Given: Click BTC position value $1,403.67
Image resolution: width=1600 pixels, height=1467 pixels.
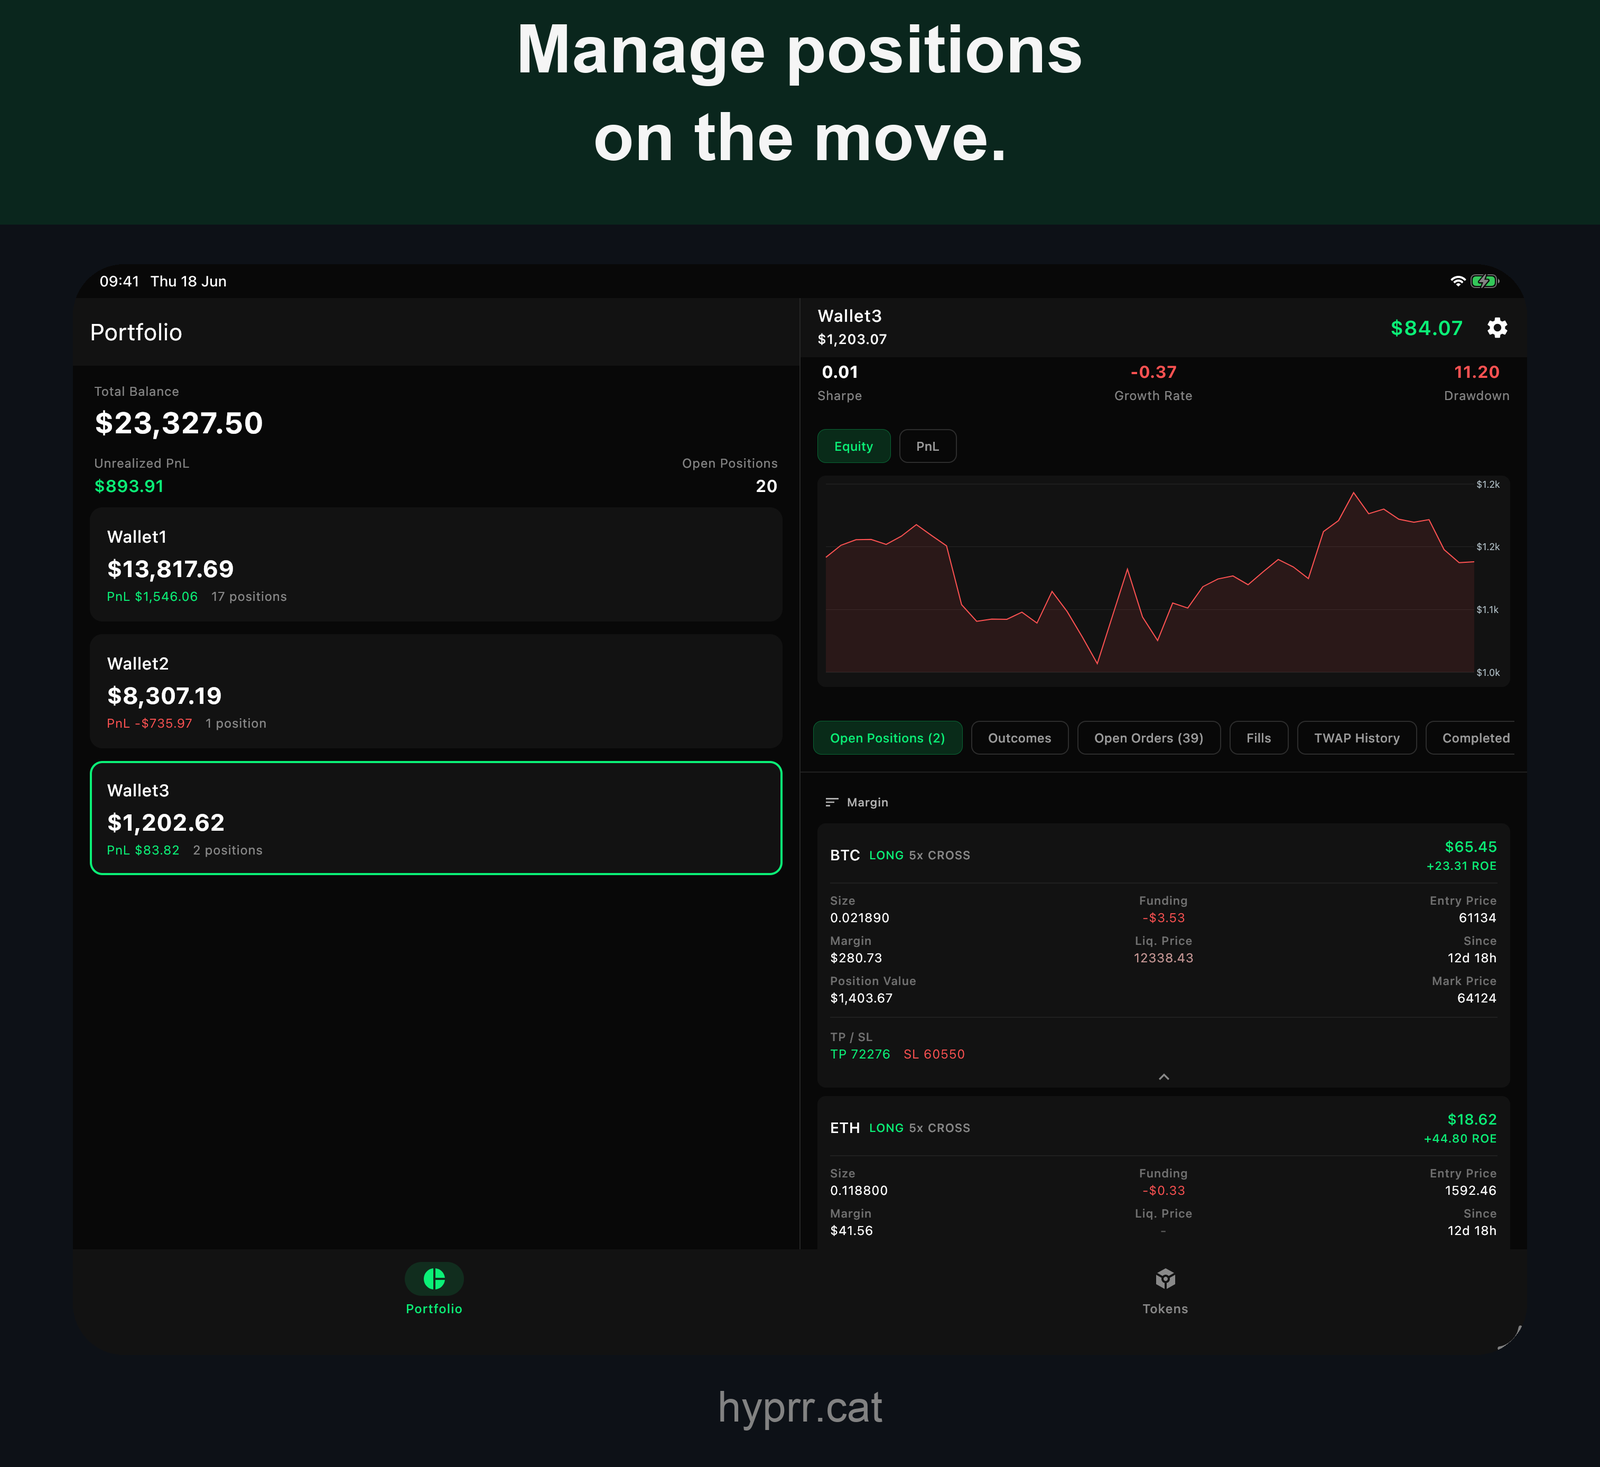Looking at the screenshot, I should coord(861,998).
